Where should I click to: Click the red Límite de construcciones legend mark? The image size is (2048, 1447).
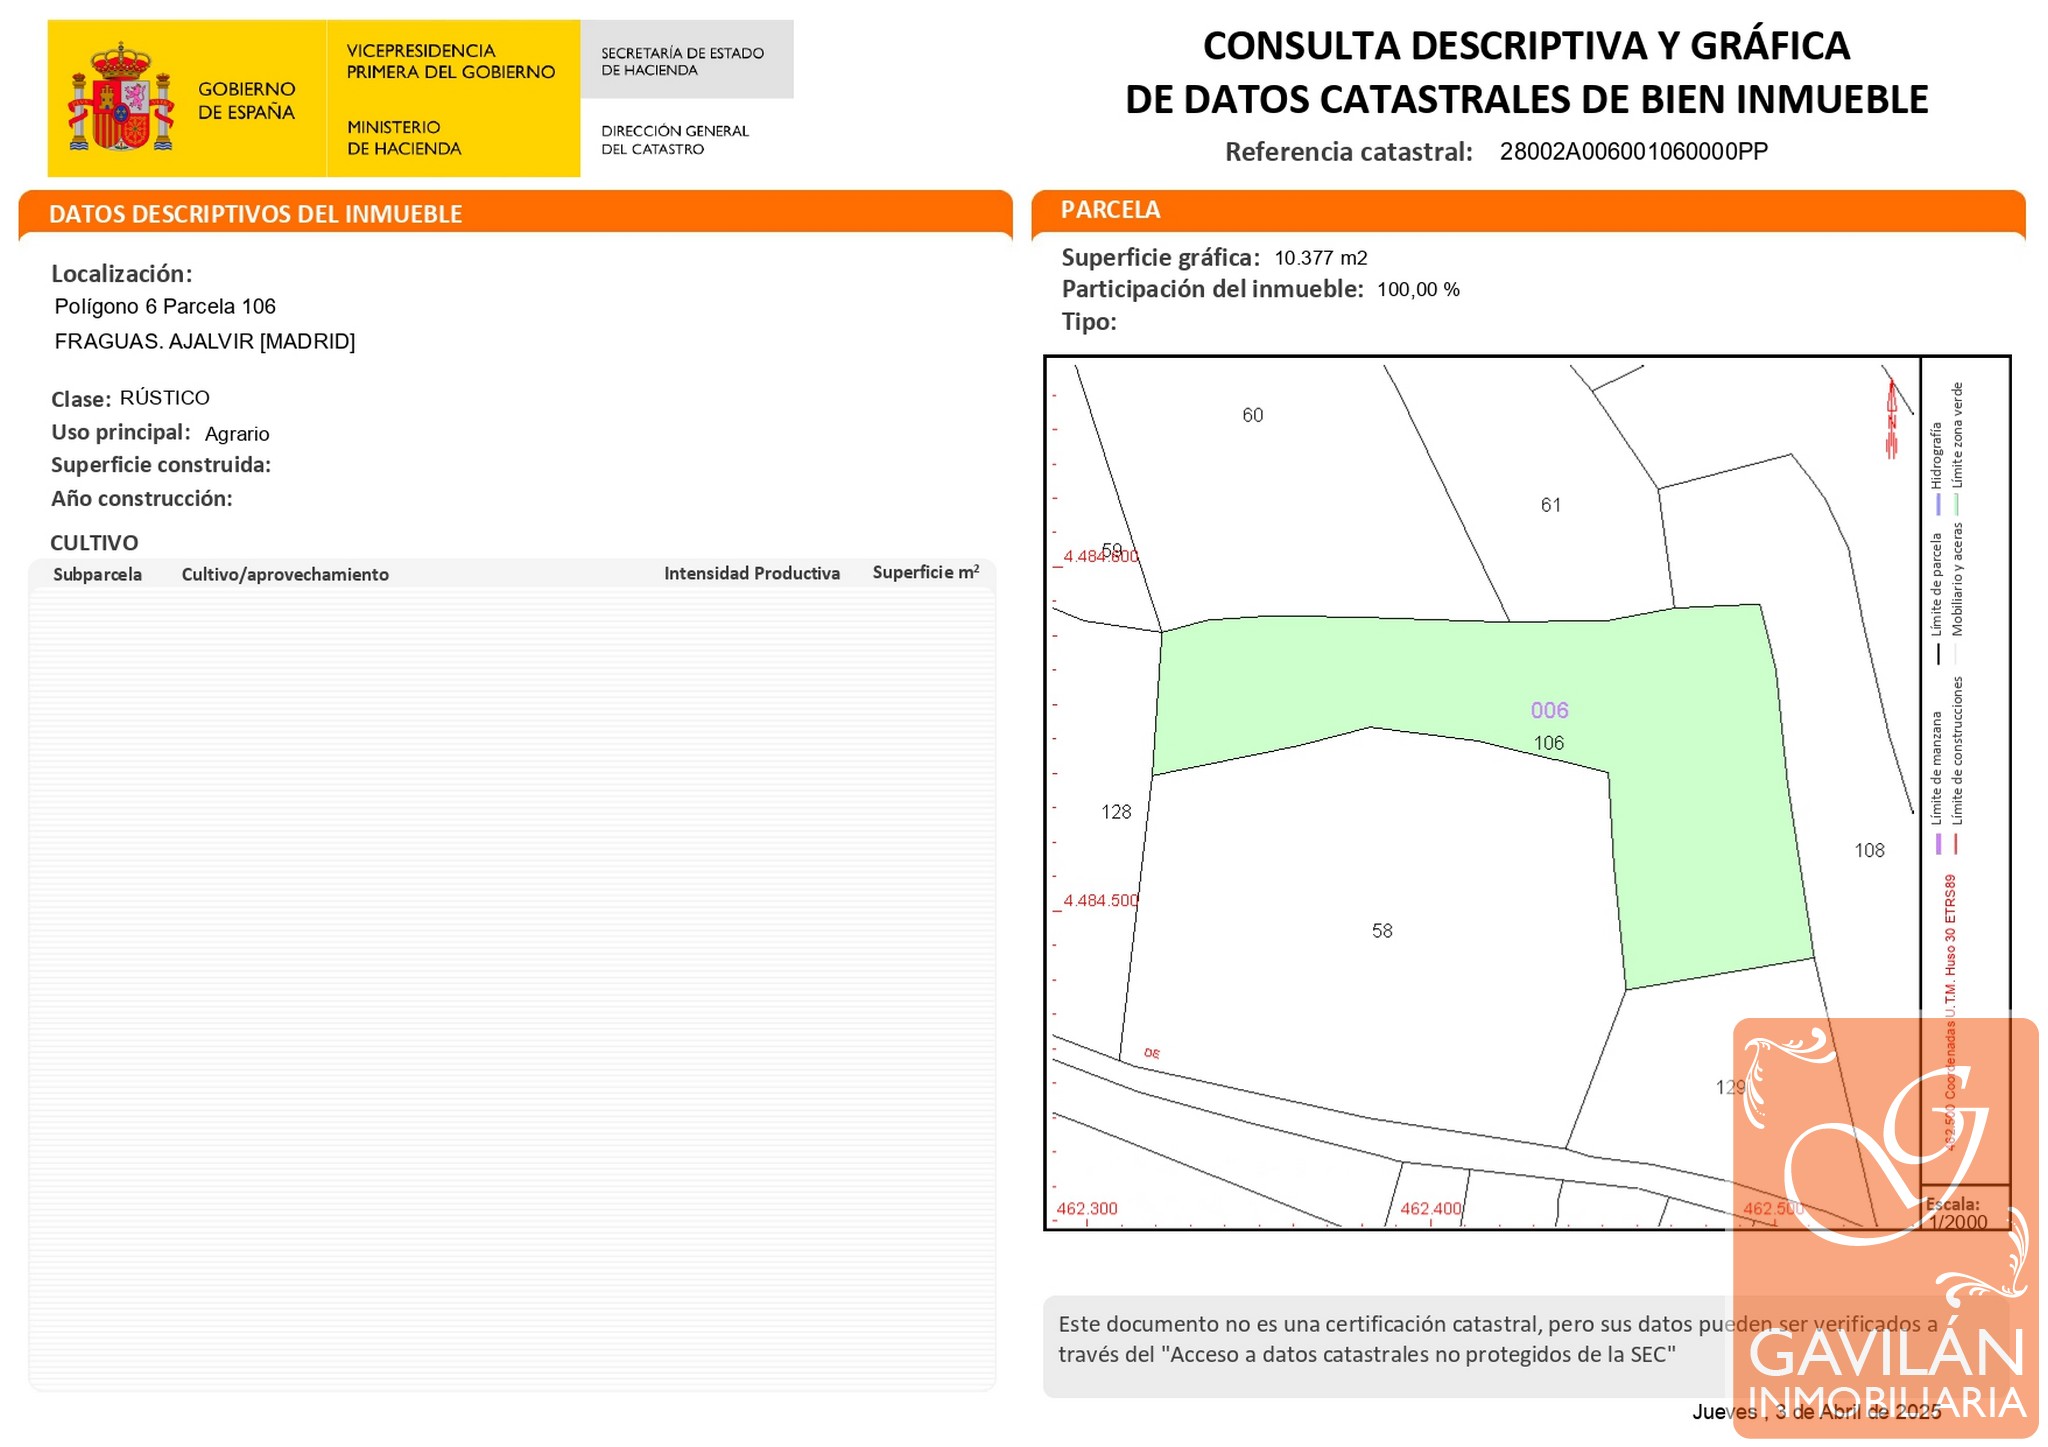point(1956,844)
